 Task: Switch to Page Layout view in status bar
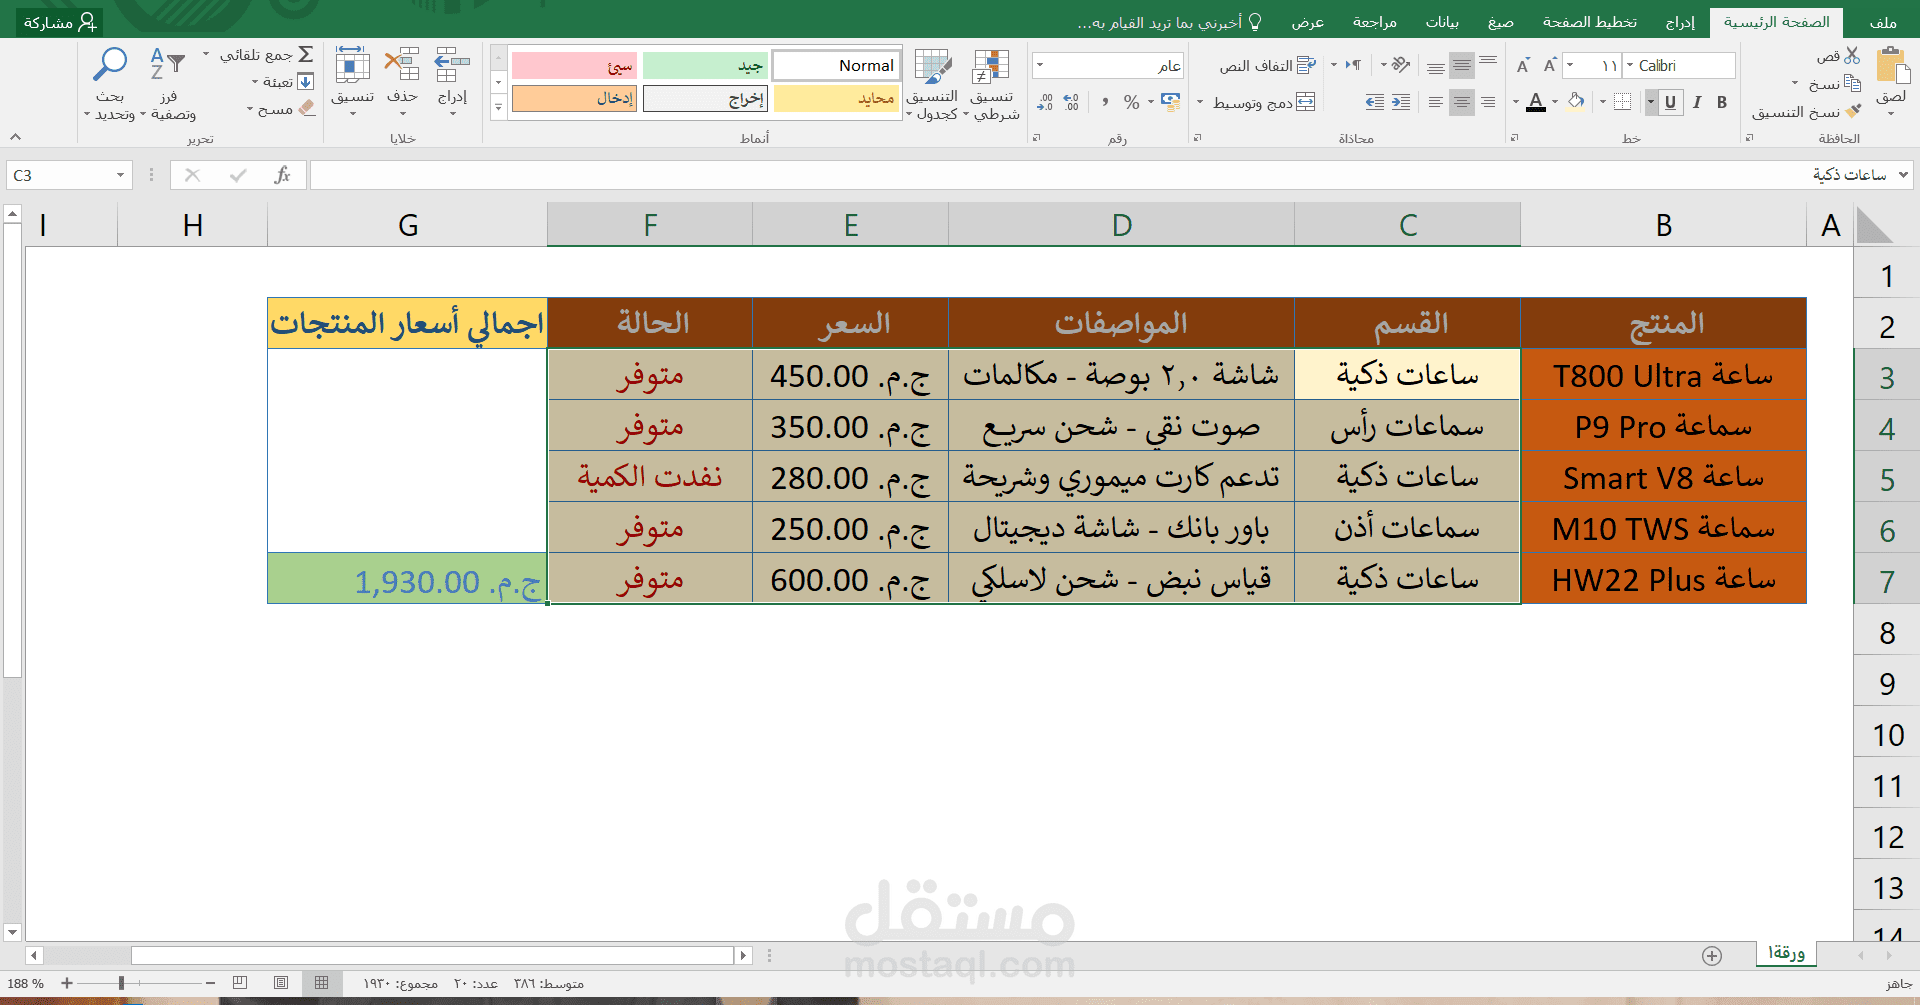[281, 984]
